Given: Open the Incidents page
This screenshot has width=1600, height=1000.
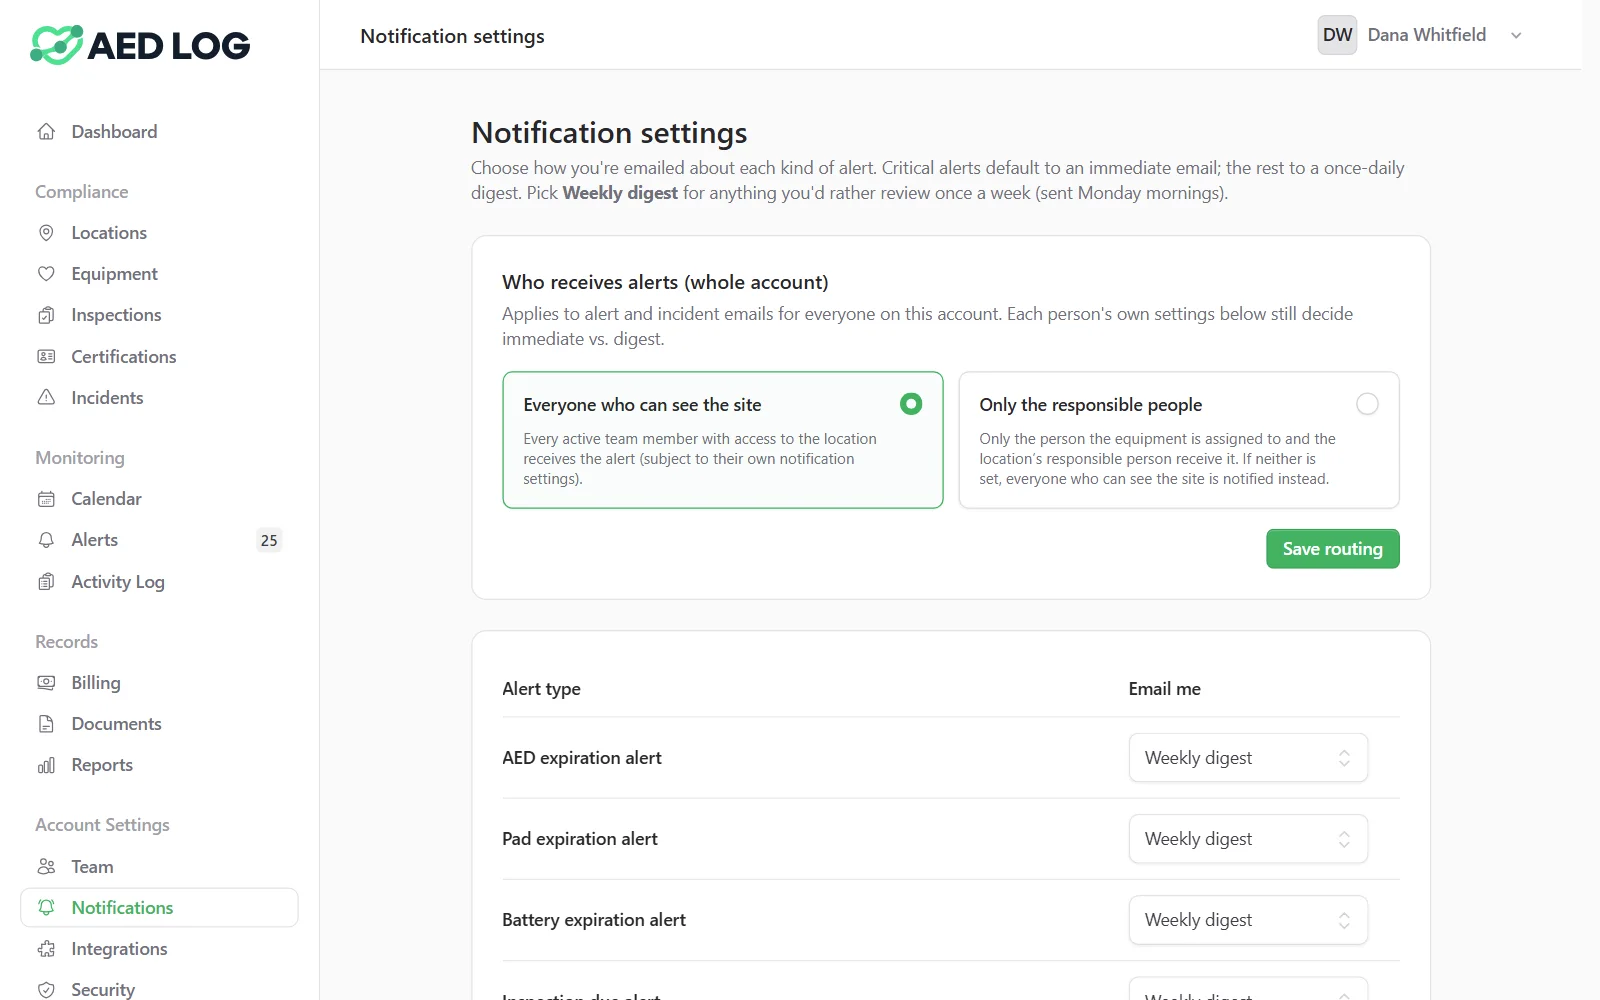Looking at the screenshot, I should click(159, 398).
